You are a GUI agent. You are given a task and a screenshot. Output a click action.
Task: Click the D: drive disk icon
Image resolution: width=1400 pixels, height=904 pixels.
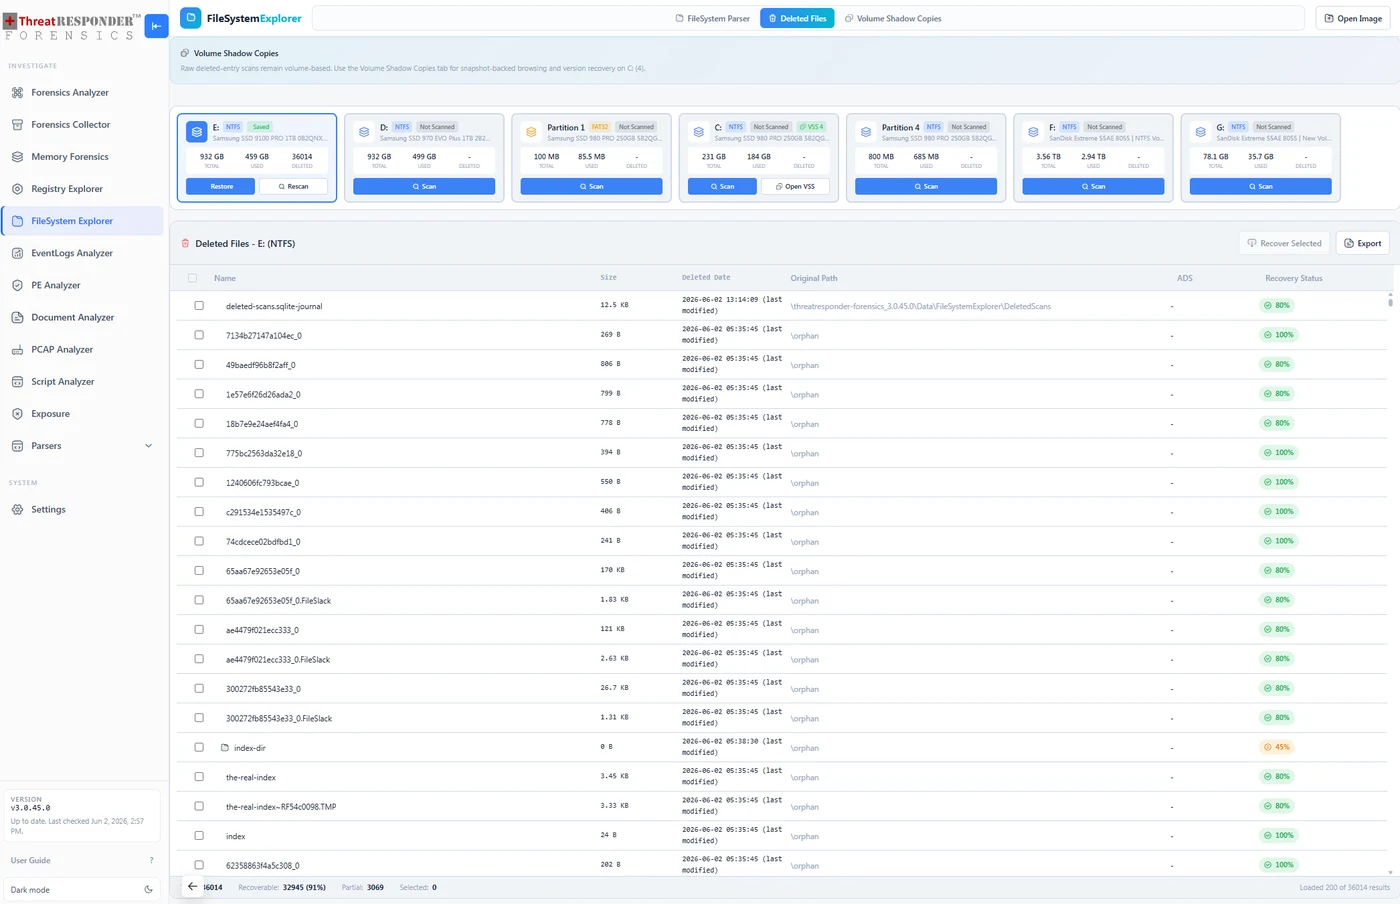364,131
